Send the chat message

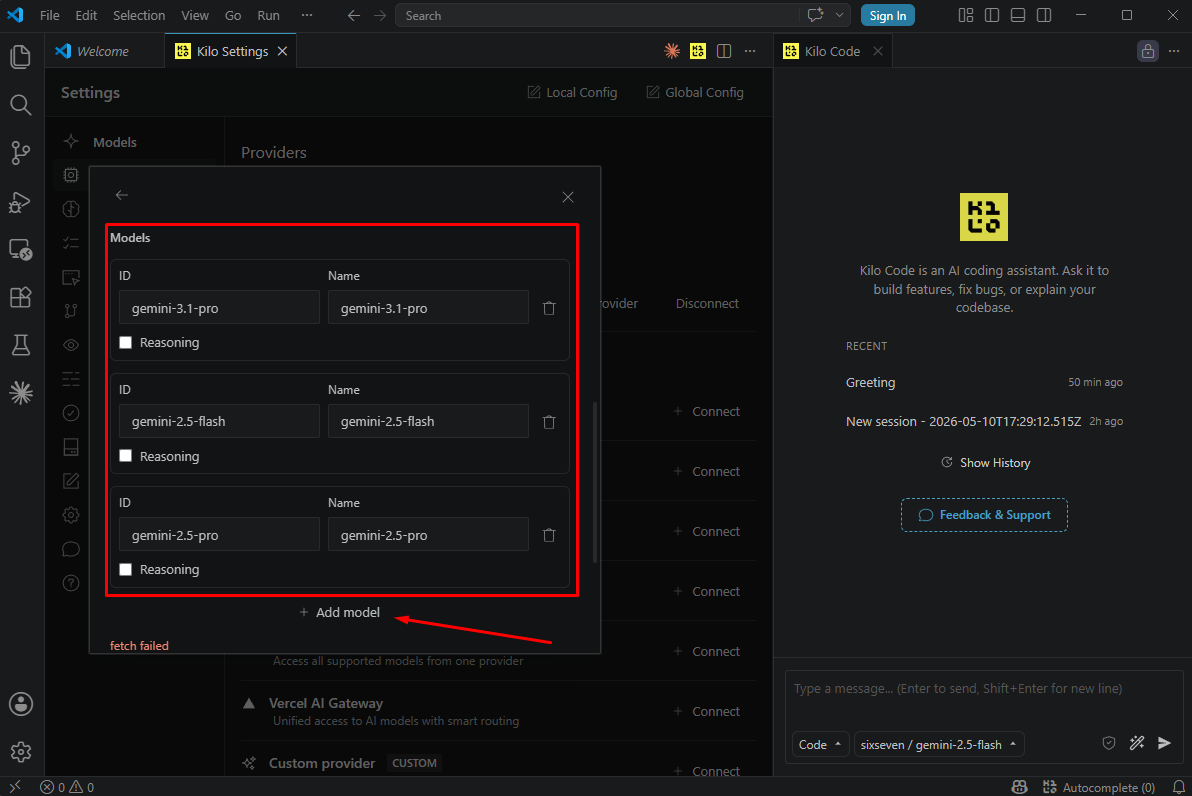coord(1164,744)
